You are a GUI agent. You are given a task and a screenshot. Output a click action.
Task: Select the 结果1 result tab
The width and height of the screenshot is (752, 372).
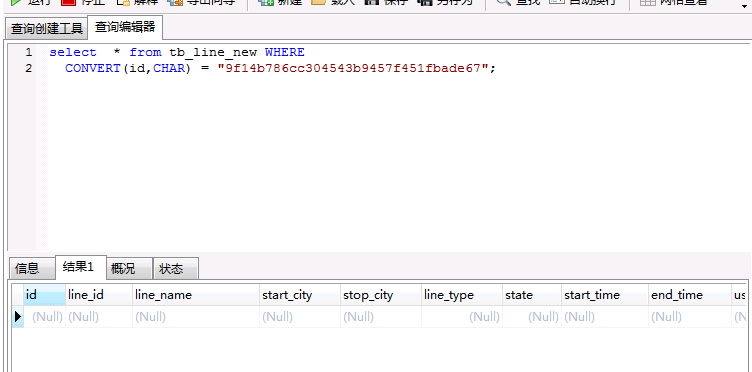point(81,267)
